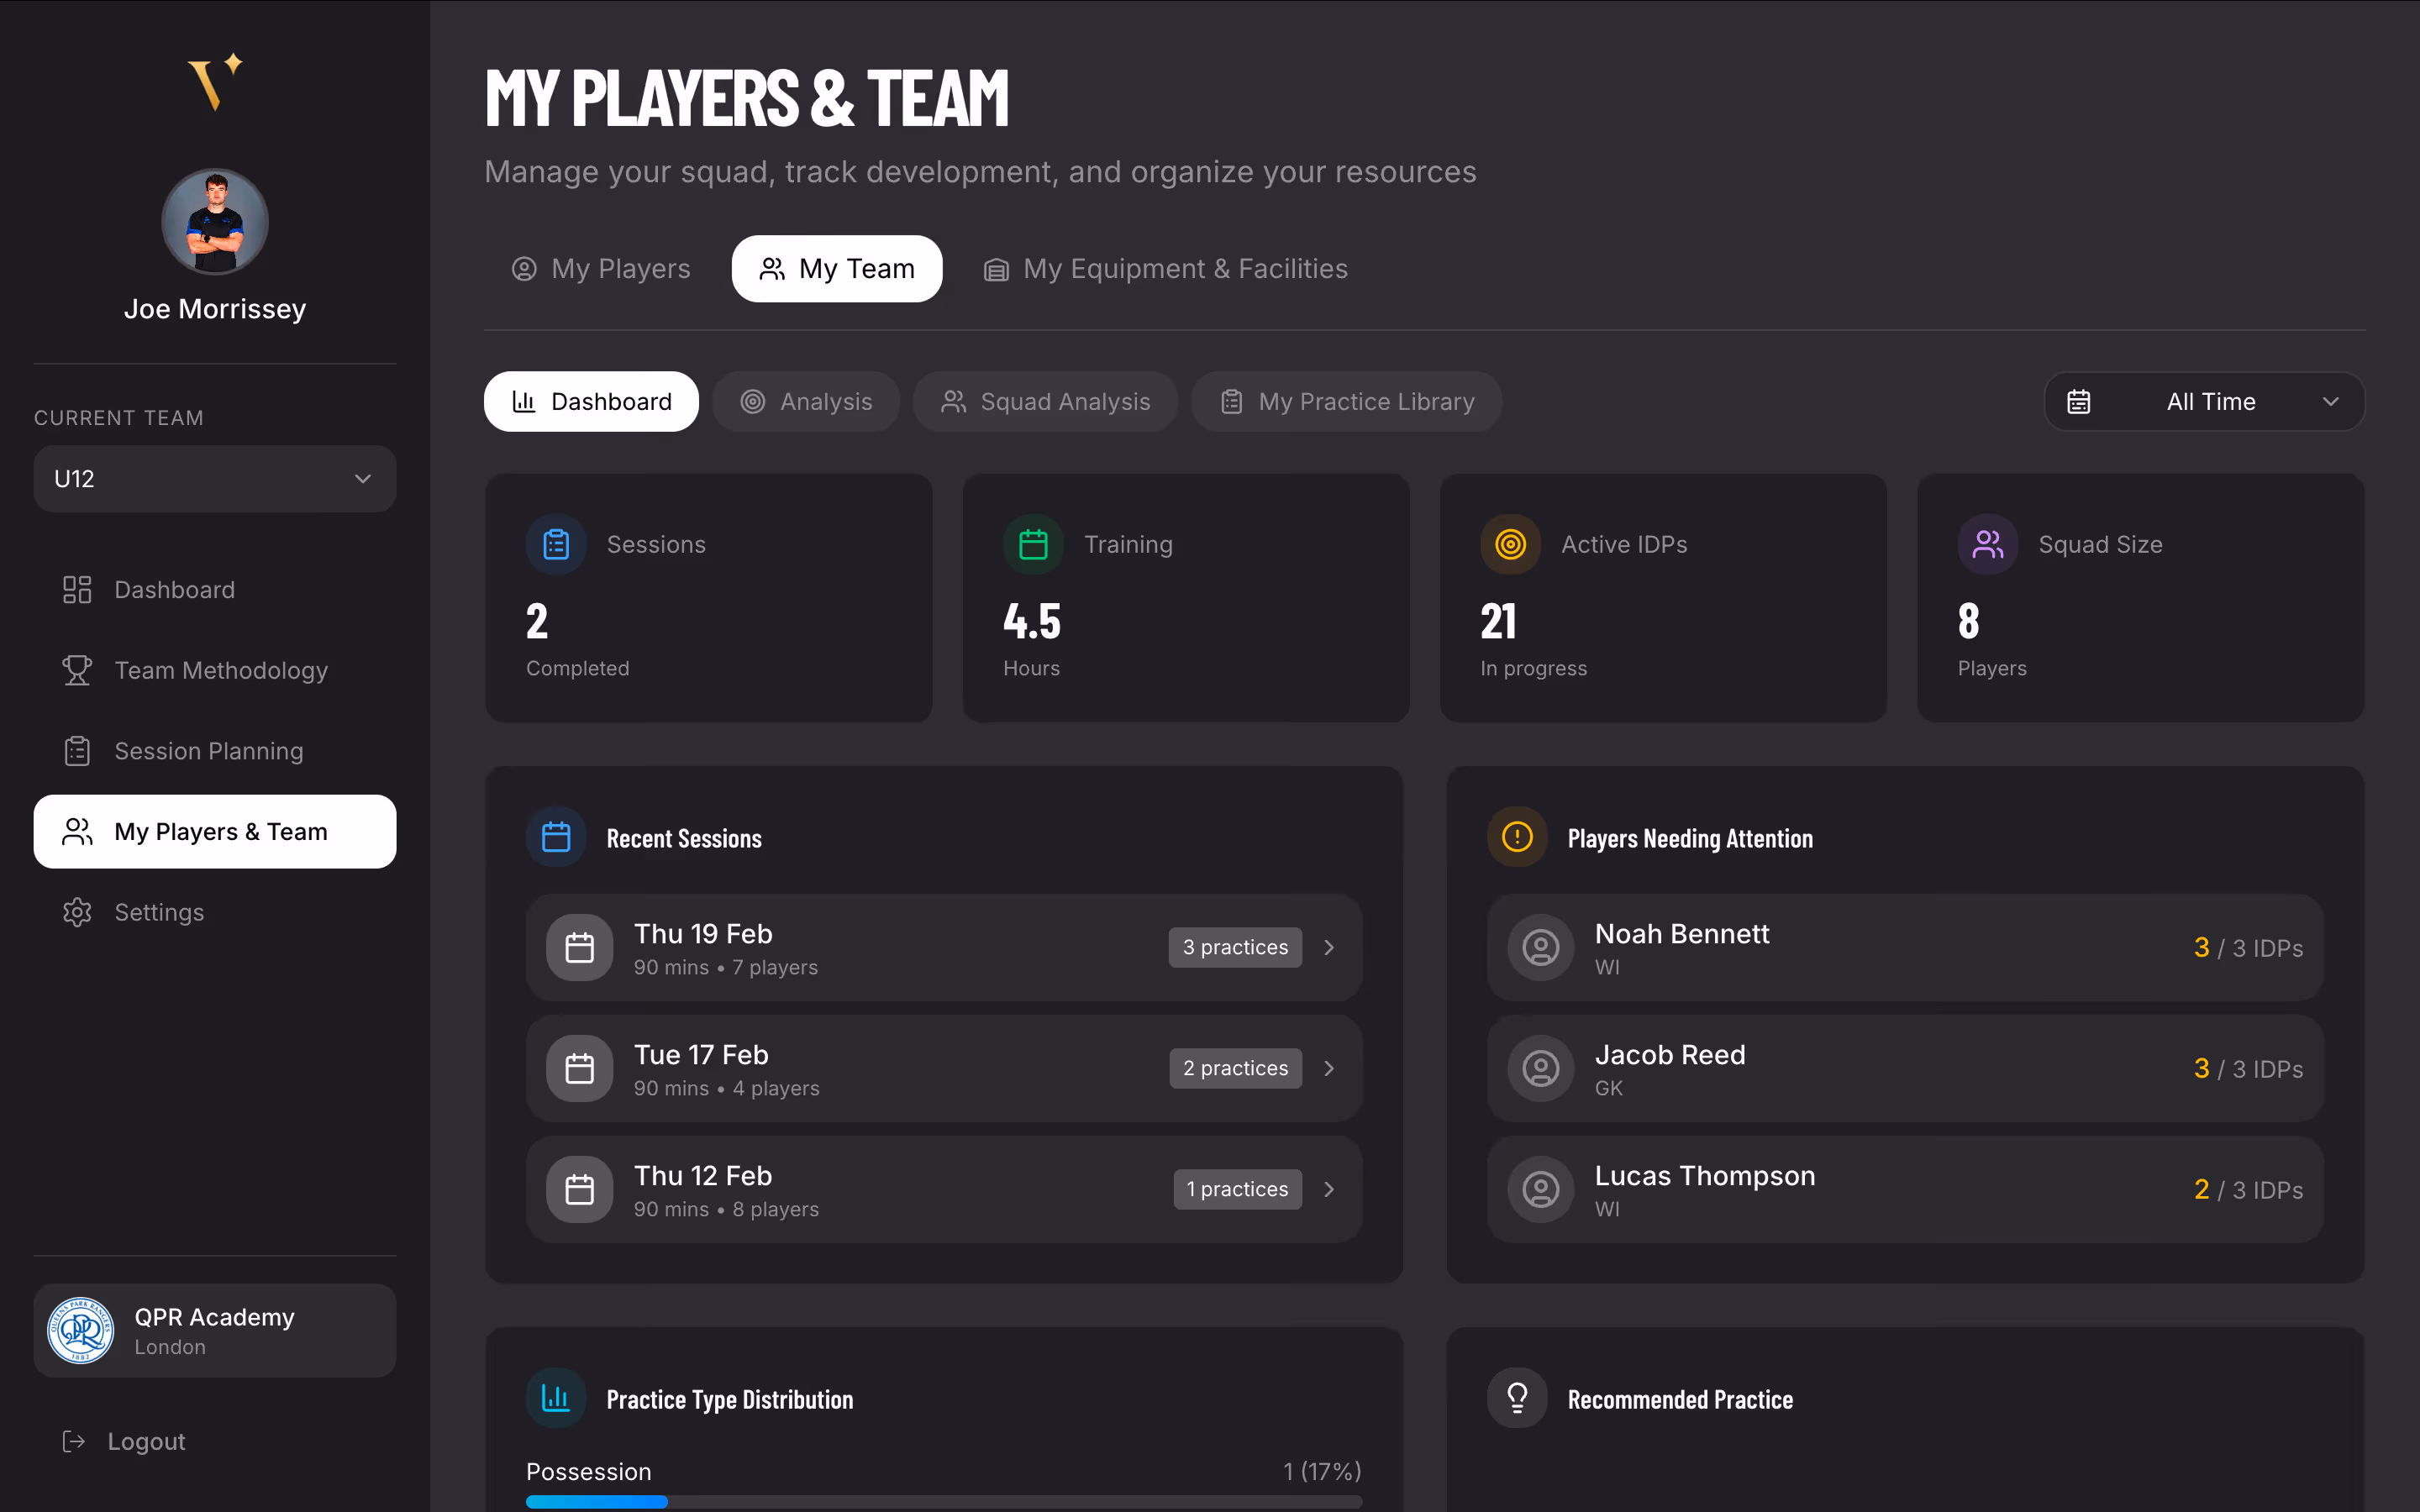This screenshot has width=2420, height=1512.
Task: Click the Sessions clipboard icon
Action: click(x=556, y=544)
